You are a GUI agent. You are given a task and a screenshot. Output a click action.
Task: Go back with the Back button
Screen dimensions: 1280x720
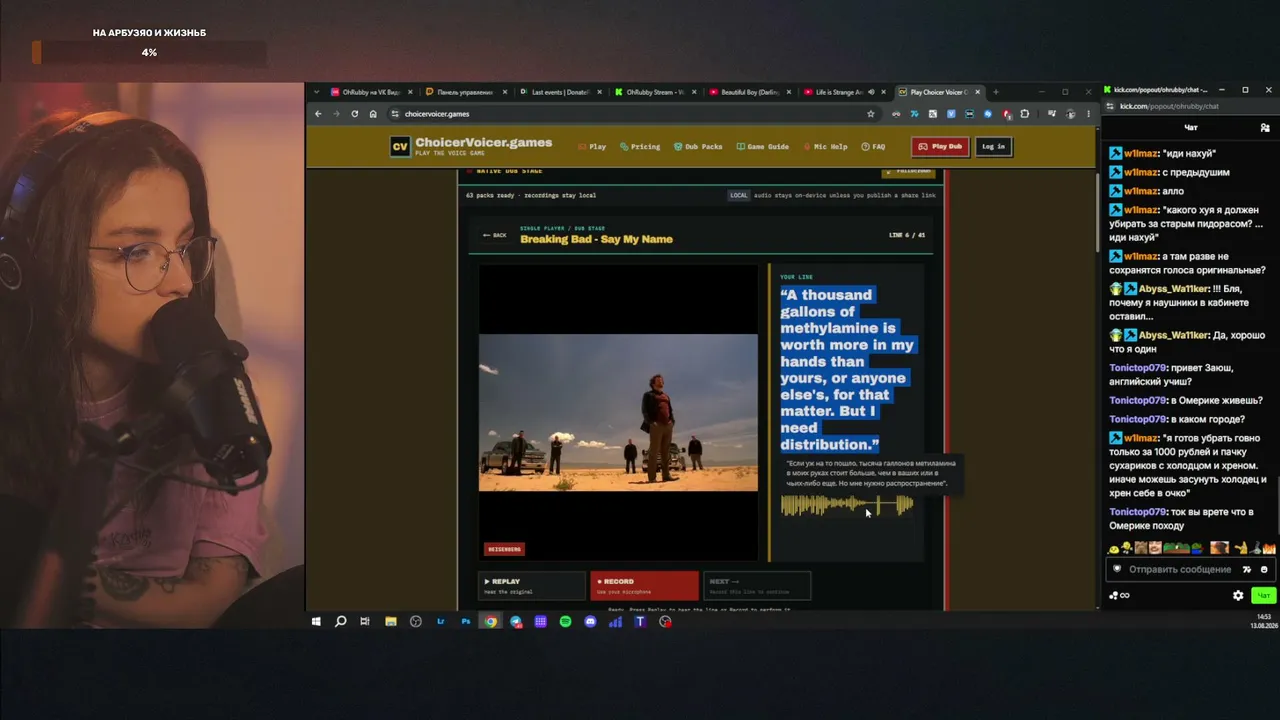[x=494, y=235]
